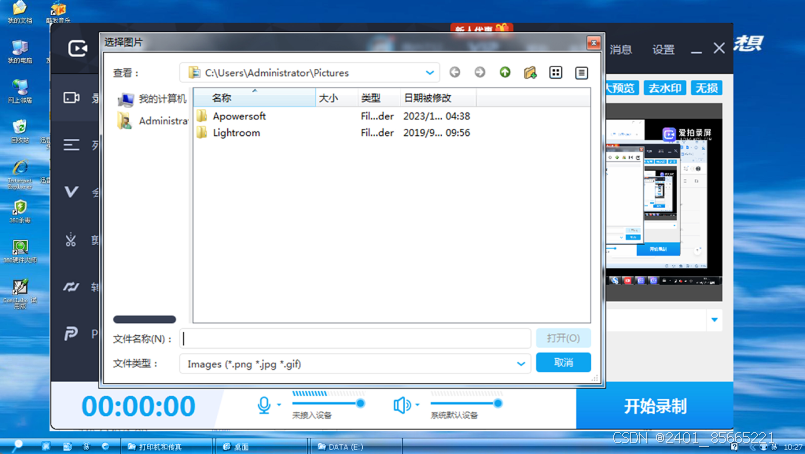Go back in file dialog navigation
805x454 pixels.
click(455, 72)
